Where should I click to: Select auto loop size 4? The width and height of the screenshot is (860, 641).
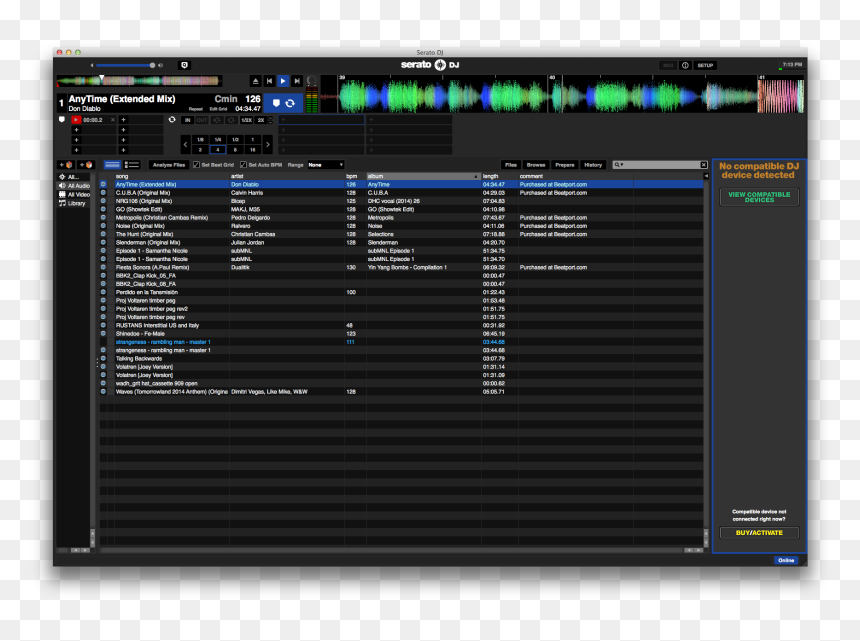click(x=218, y=150)
